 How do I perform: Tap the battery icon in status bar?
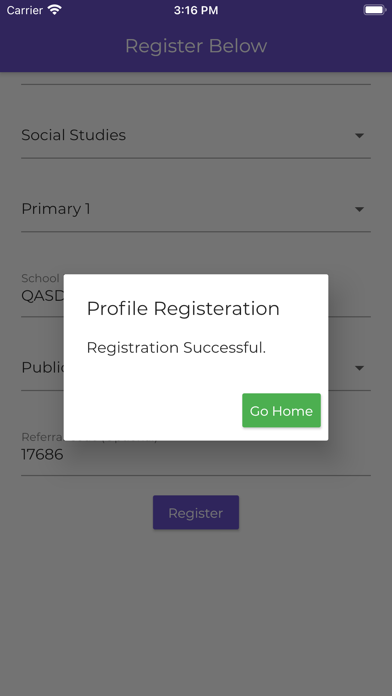(375, 10)
